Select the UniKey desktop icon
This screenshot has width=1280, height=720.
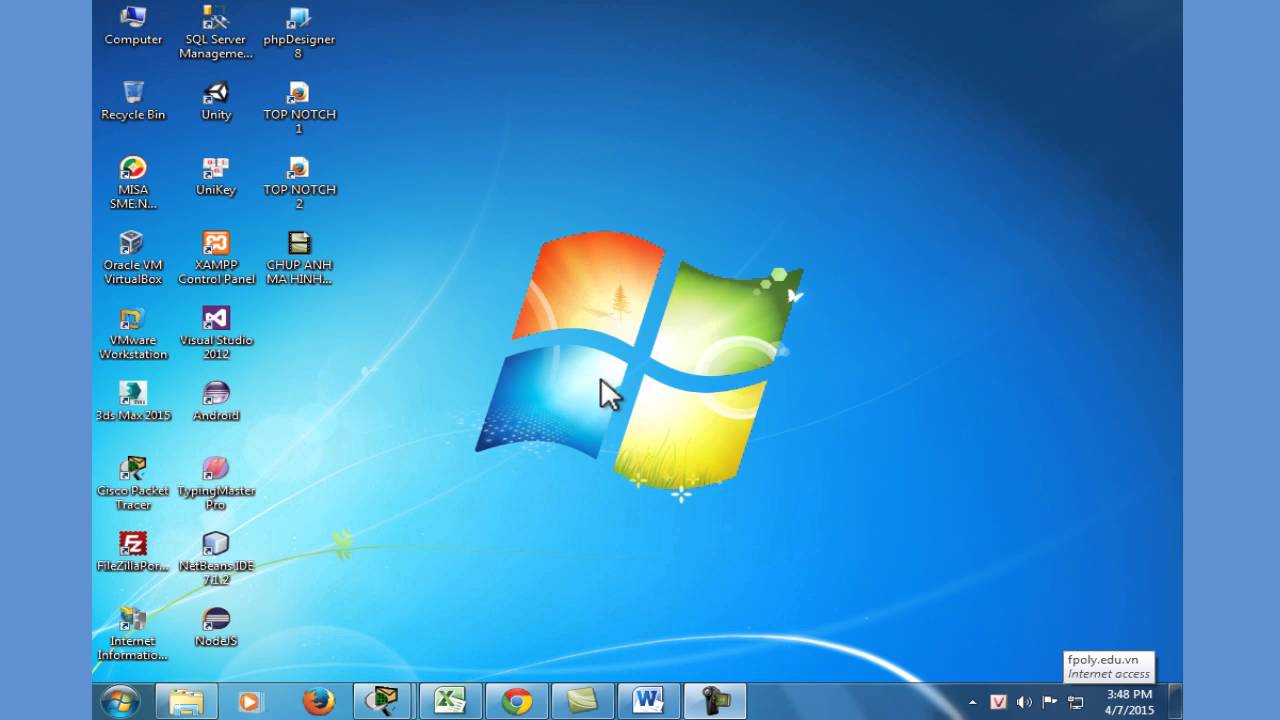(x=216, y=176)
